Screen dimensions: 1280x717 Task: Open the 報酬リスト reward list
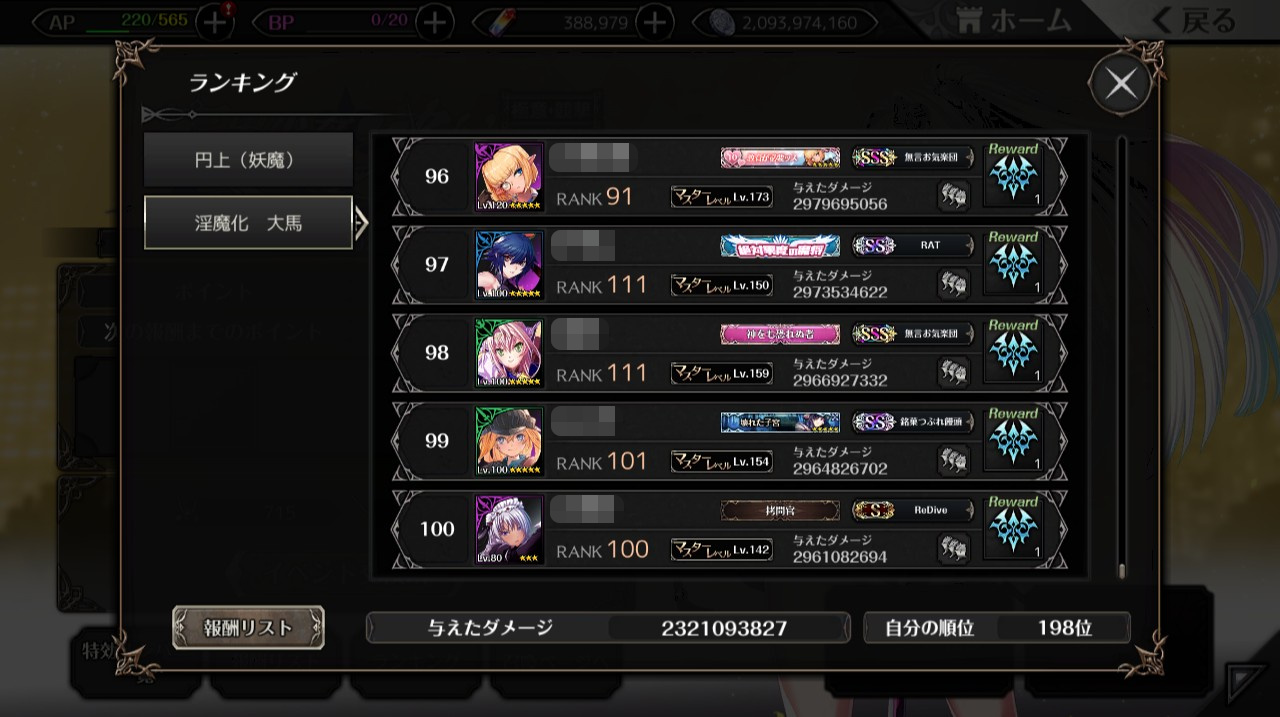248,627
